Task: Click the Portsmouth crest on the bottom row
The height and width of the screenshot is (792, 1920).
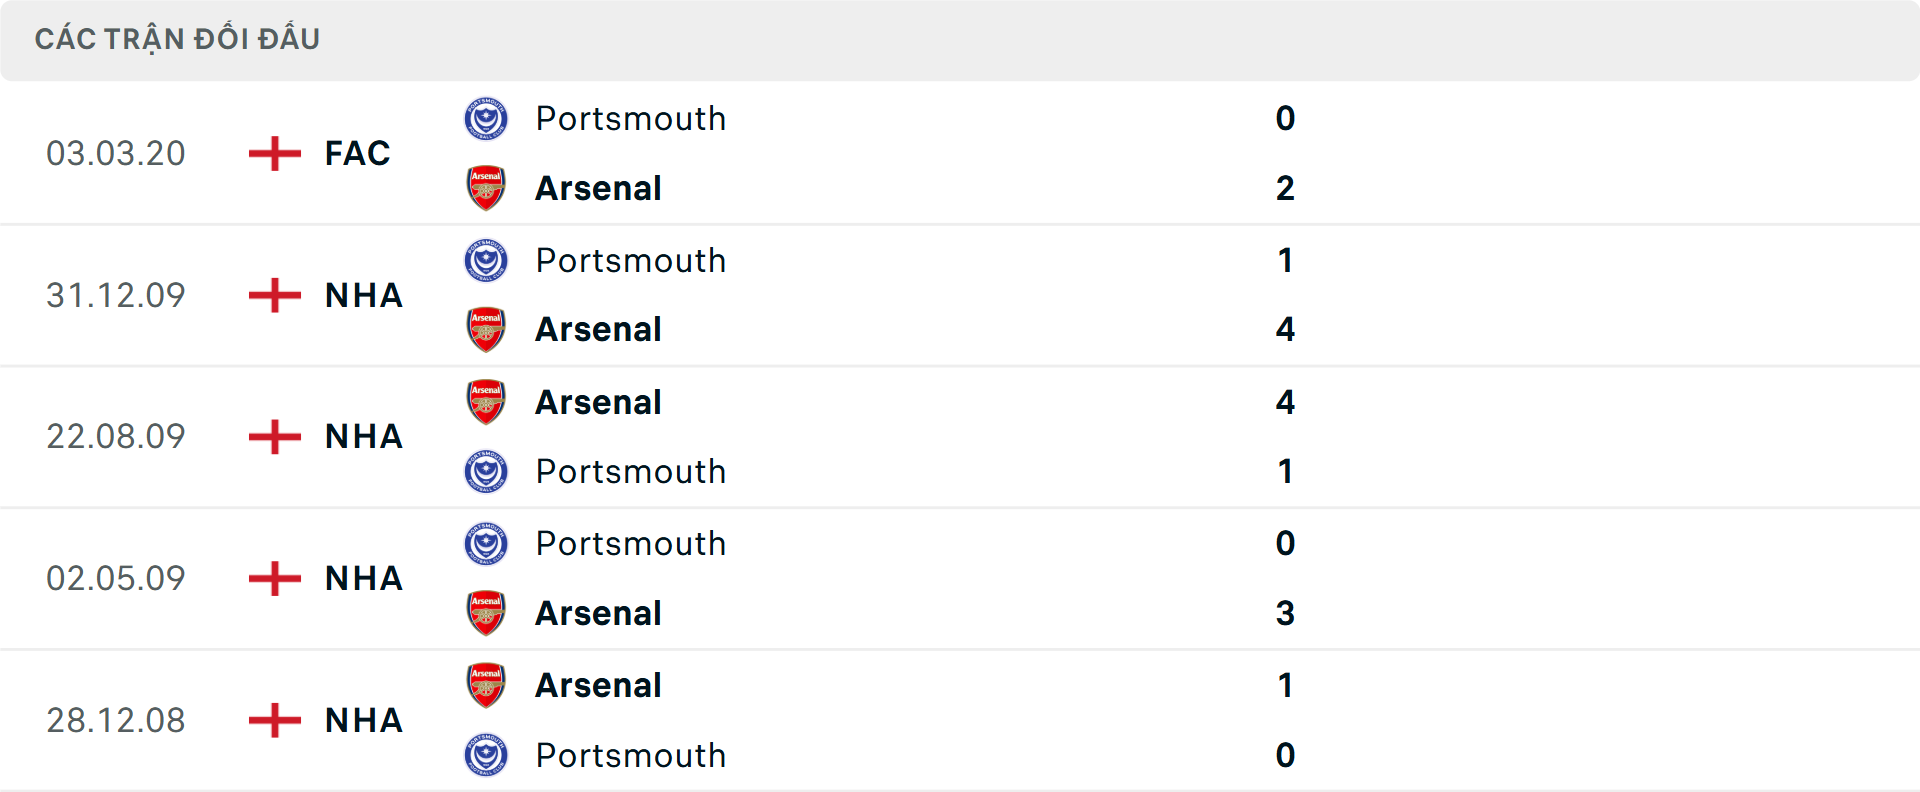Action: pyautogui.click(x=486, y=754)
